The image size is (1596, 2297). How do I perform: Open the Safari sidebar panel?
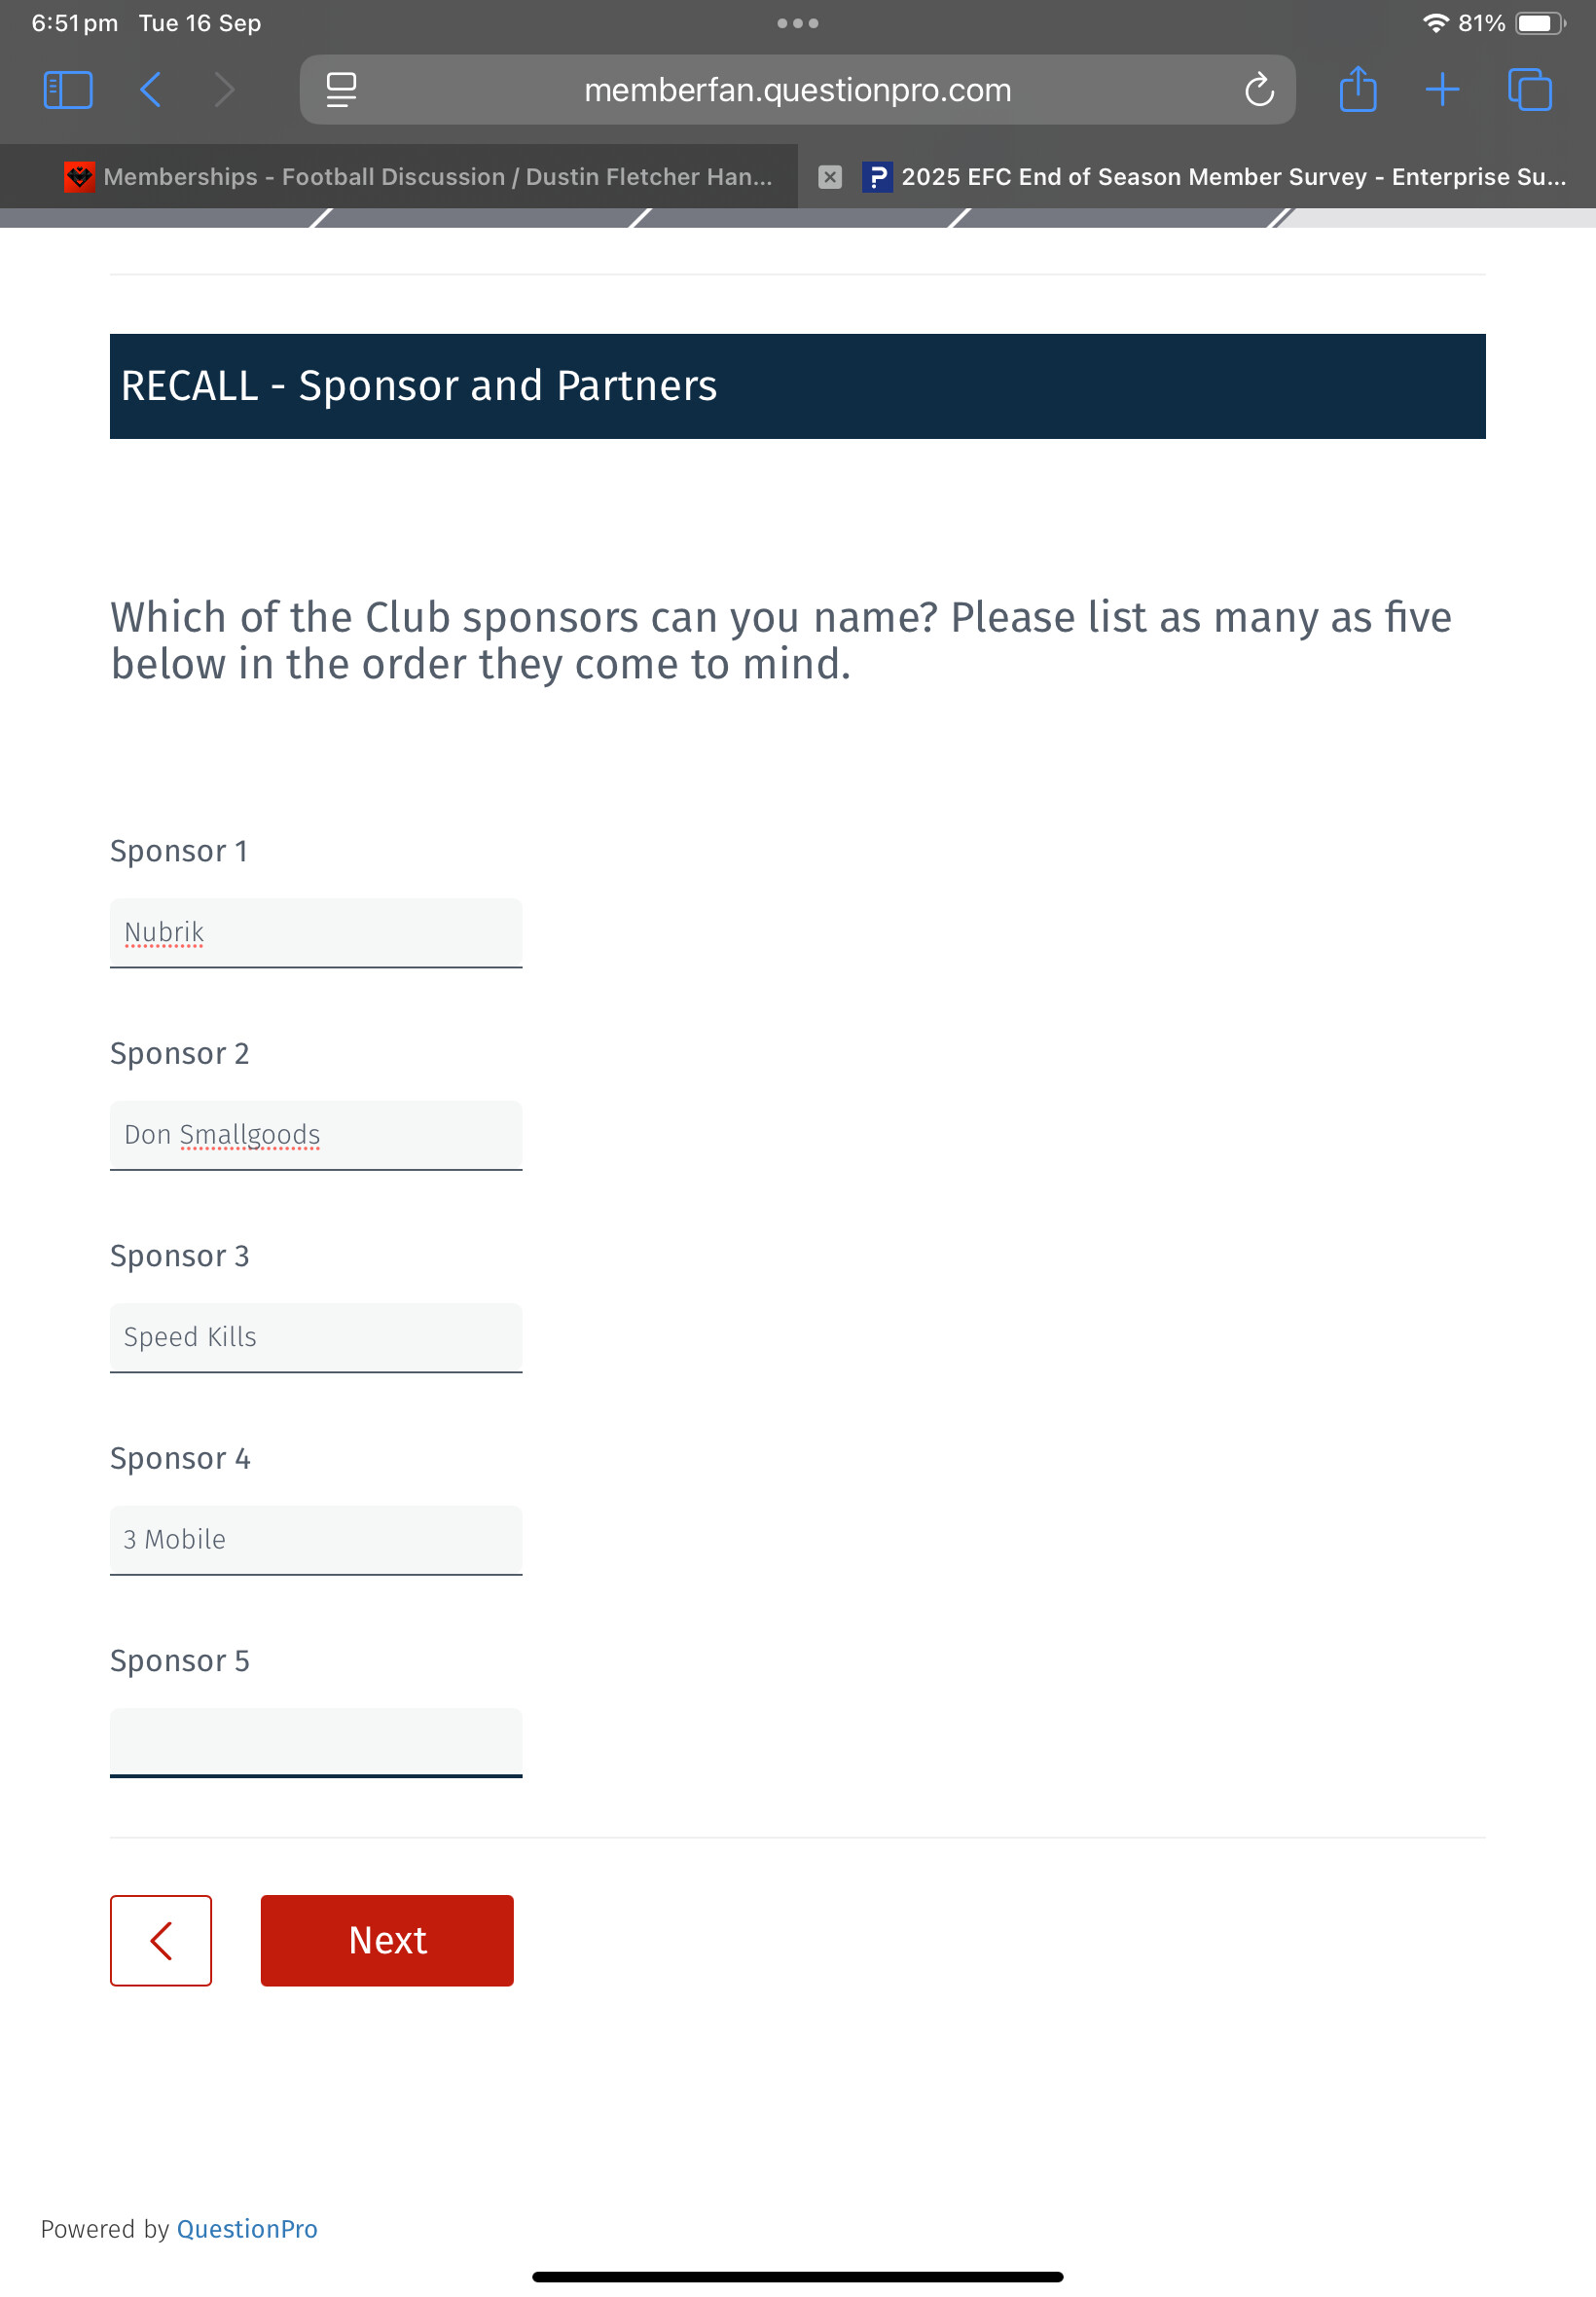(68, 90)
